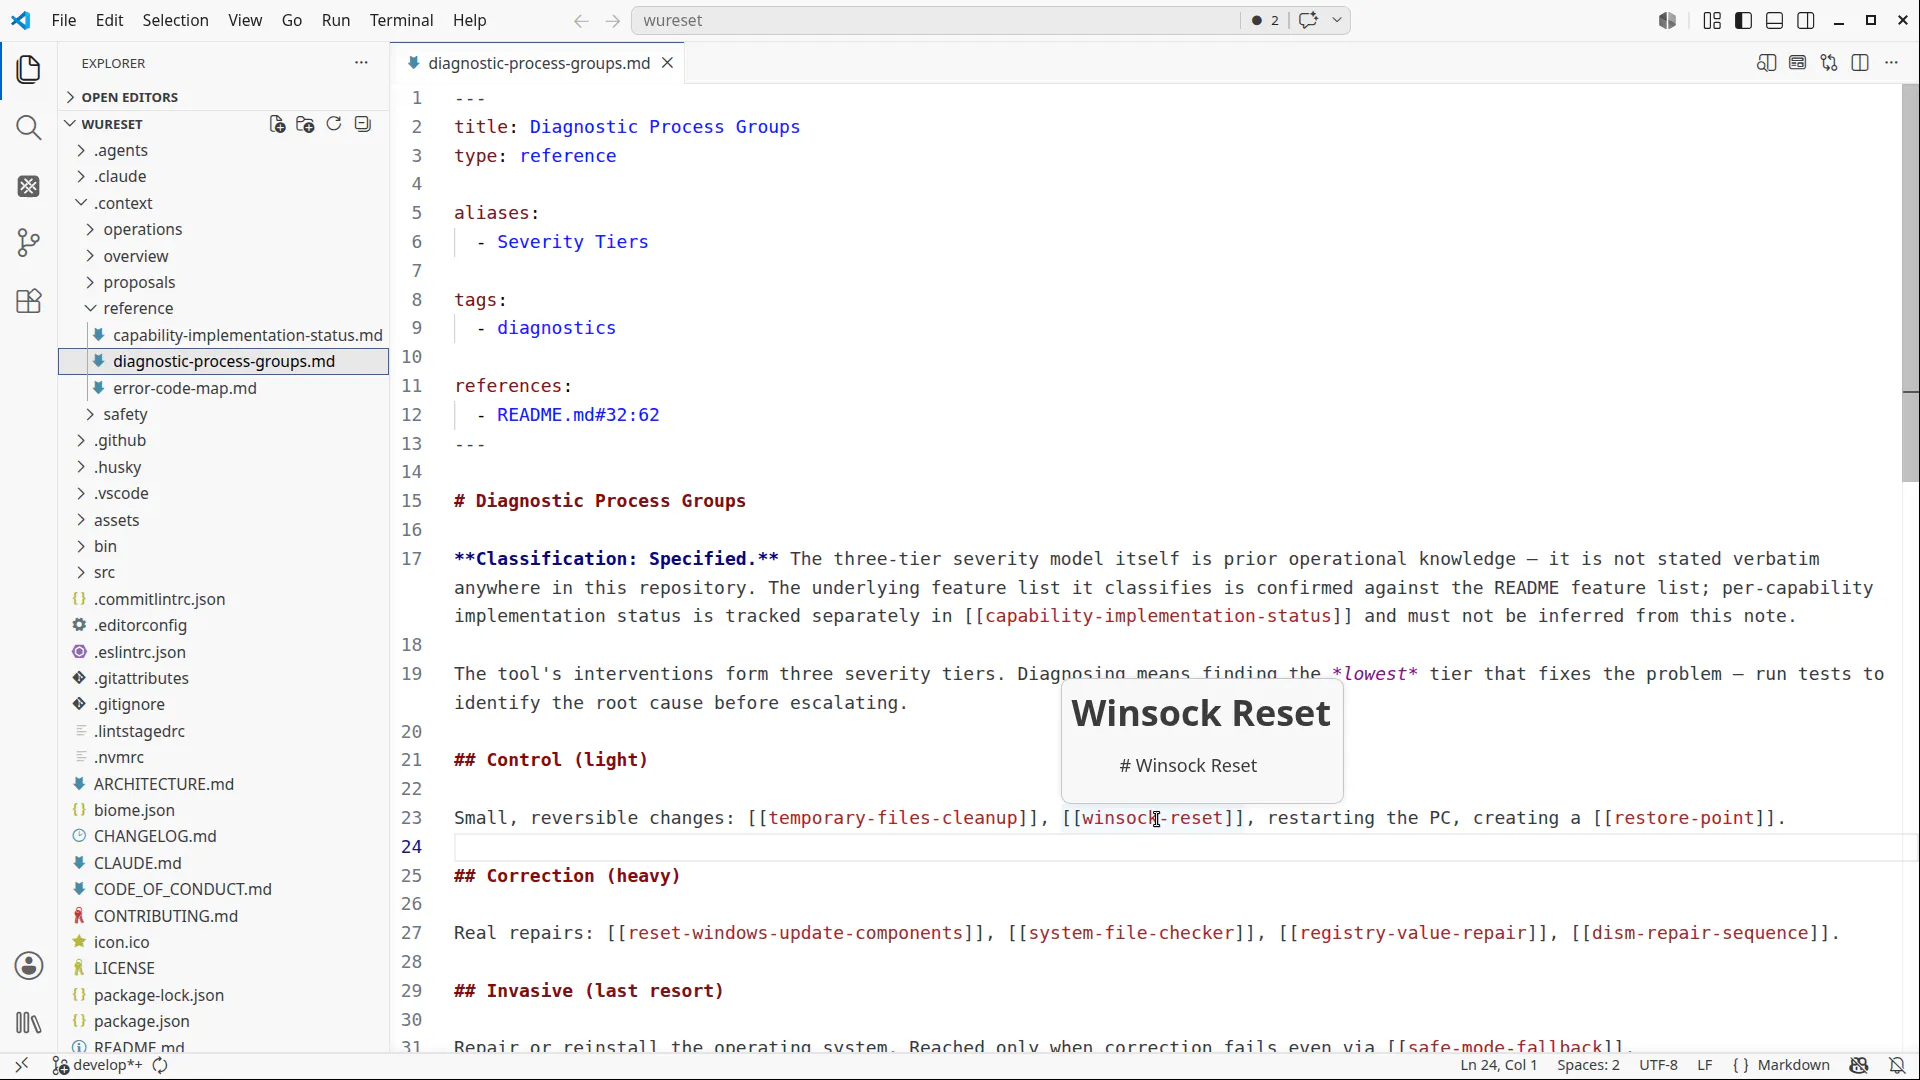Open error-code-map.md in explorer
The width and height of the screenshot is (1920, 1080).
coord(184,388)
